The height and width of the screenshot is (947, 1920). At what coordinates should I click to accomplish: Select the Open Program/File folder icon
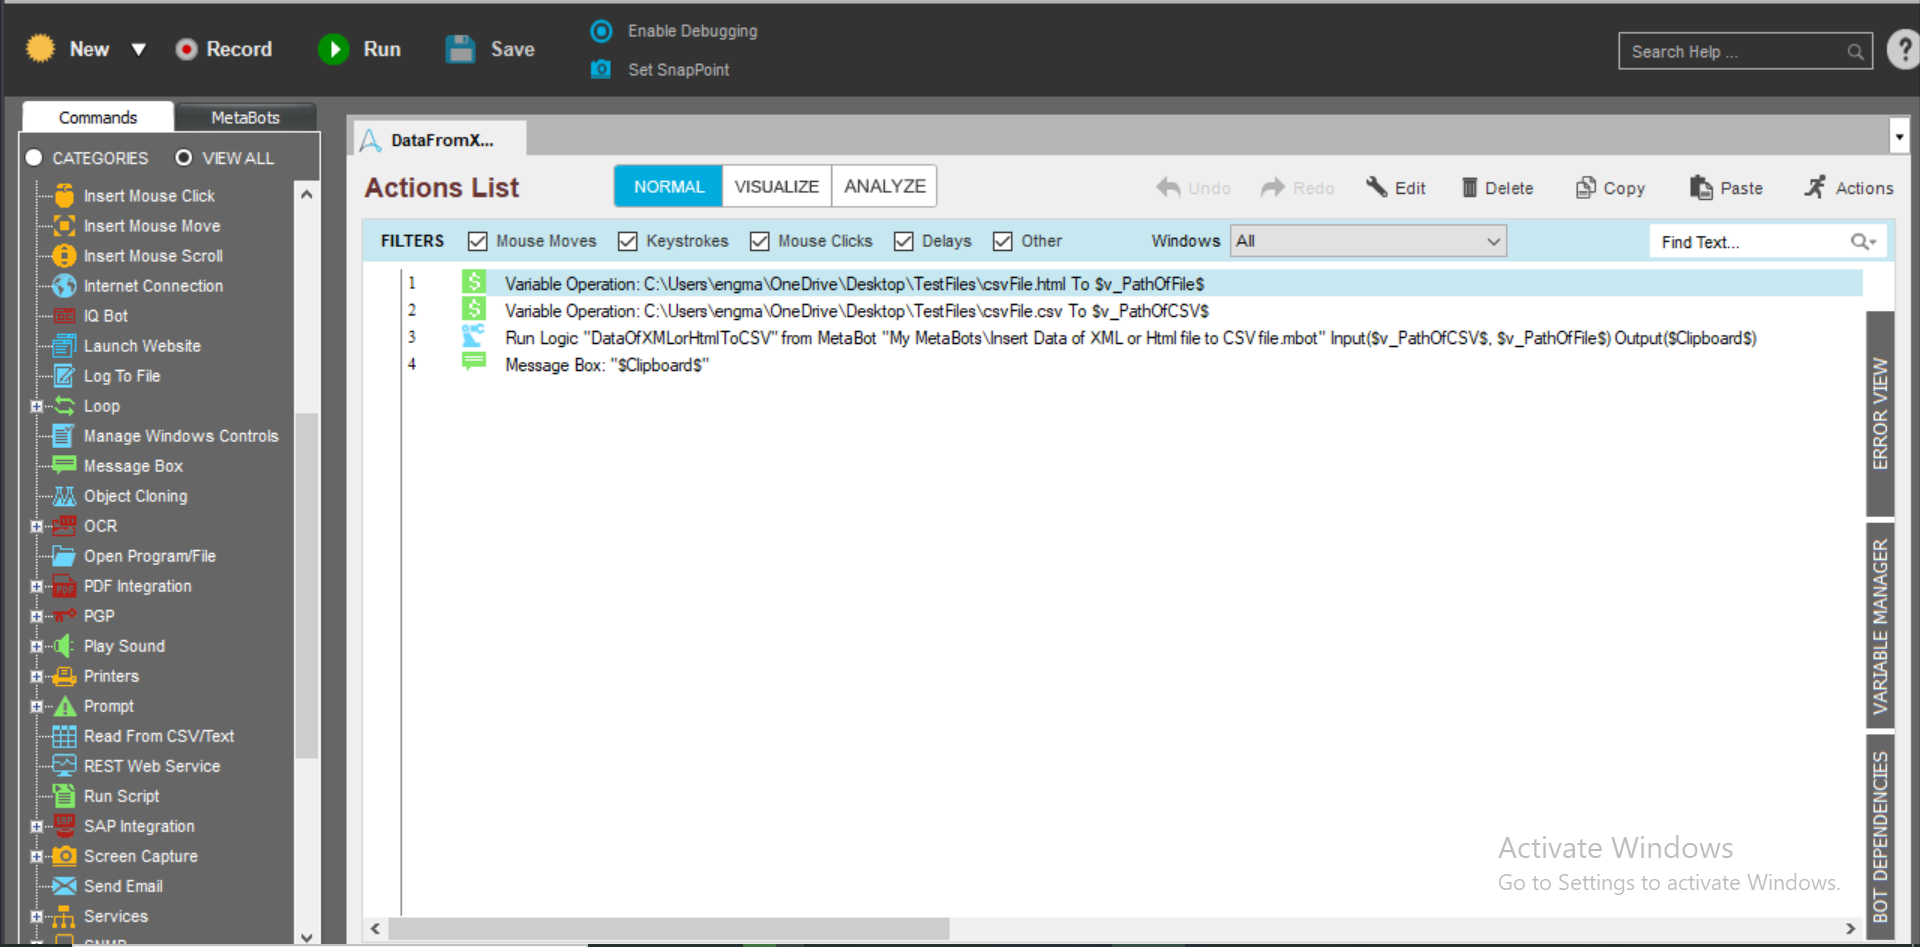coord(64,555)
